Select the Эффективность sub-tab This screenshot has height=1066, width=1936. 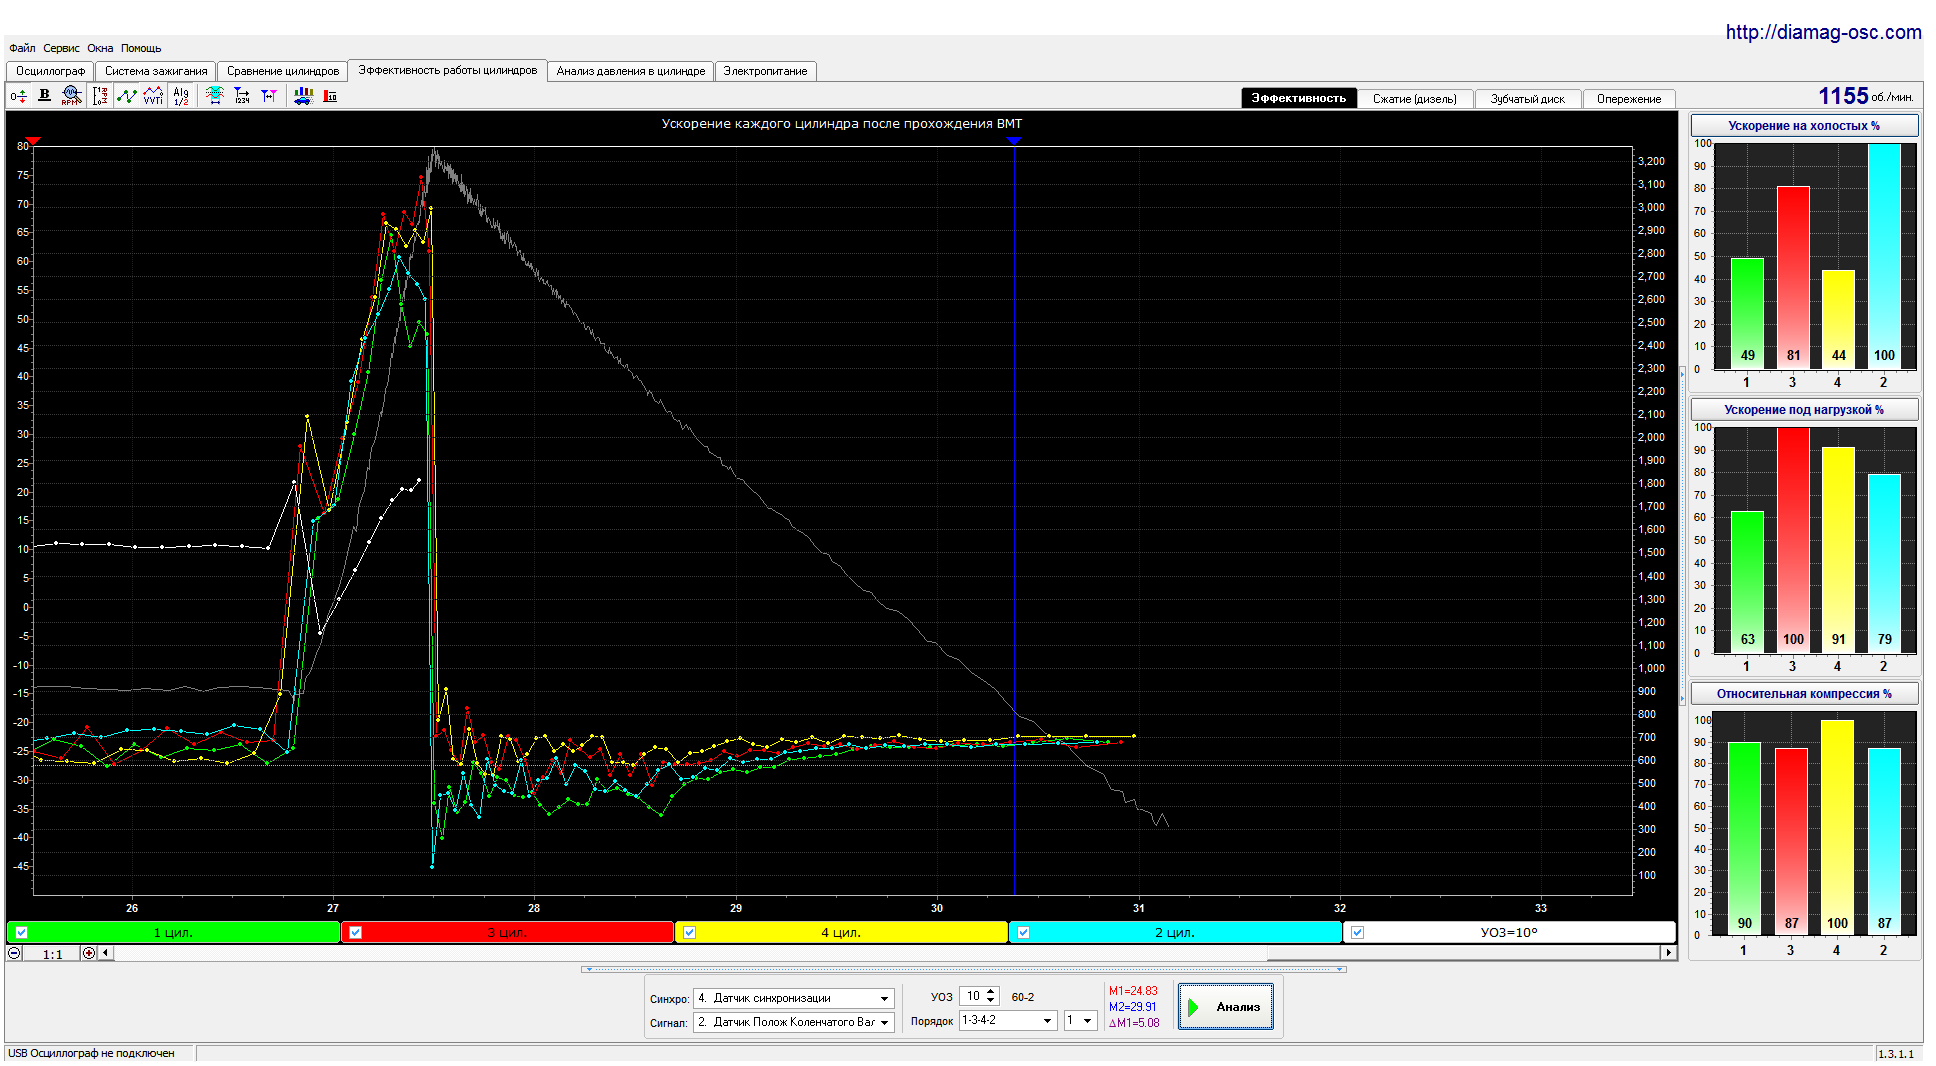(1299, 98)
